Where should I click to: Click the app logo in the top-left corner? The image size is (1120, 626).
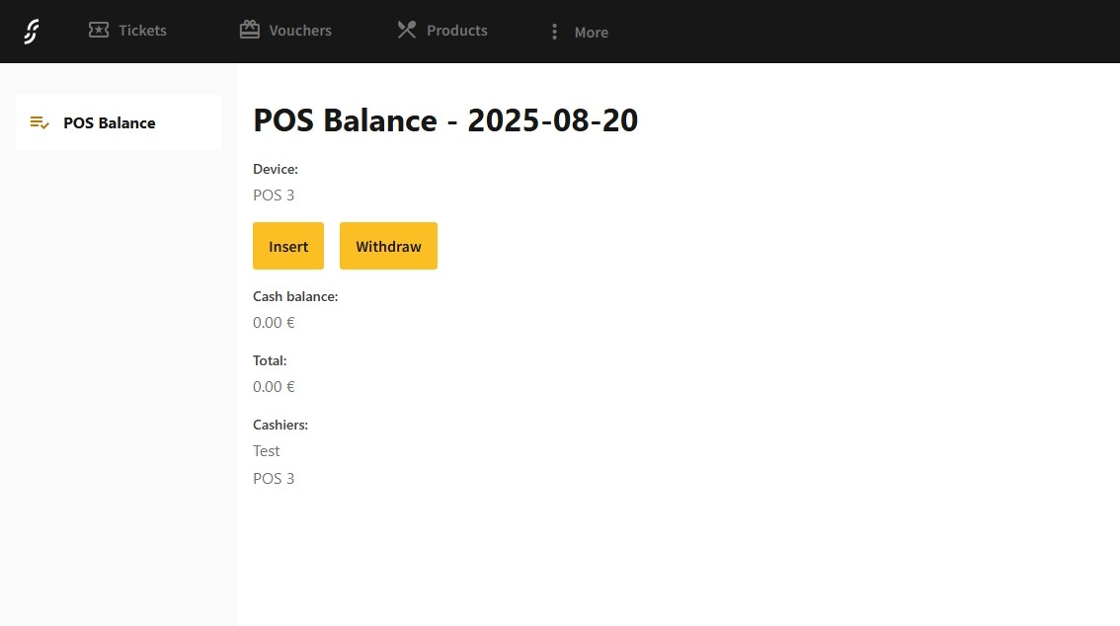click(32, 31)
